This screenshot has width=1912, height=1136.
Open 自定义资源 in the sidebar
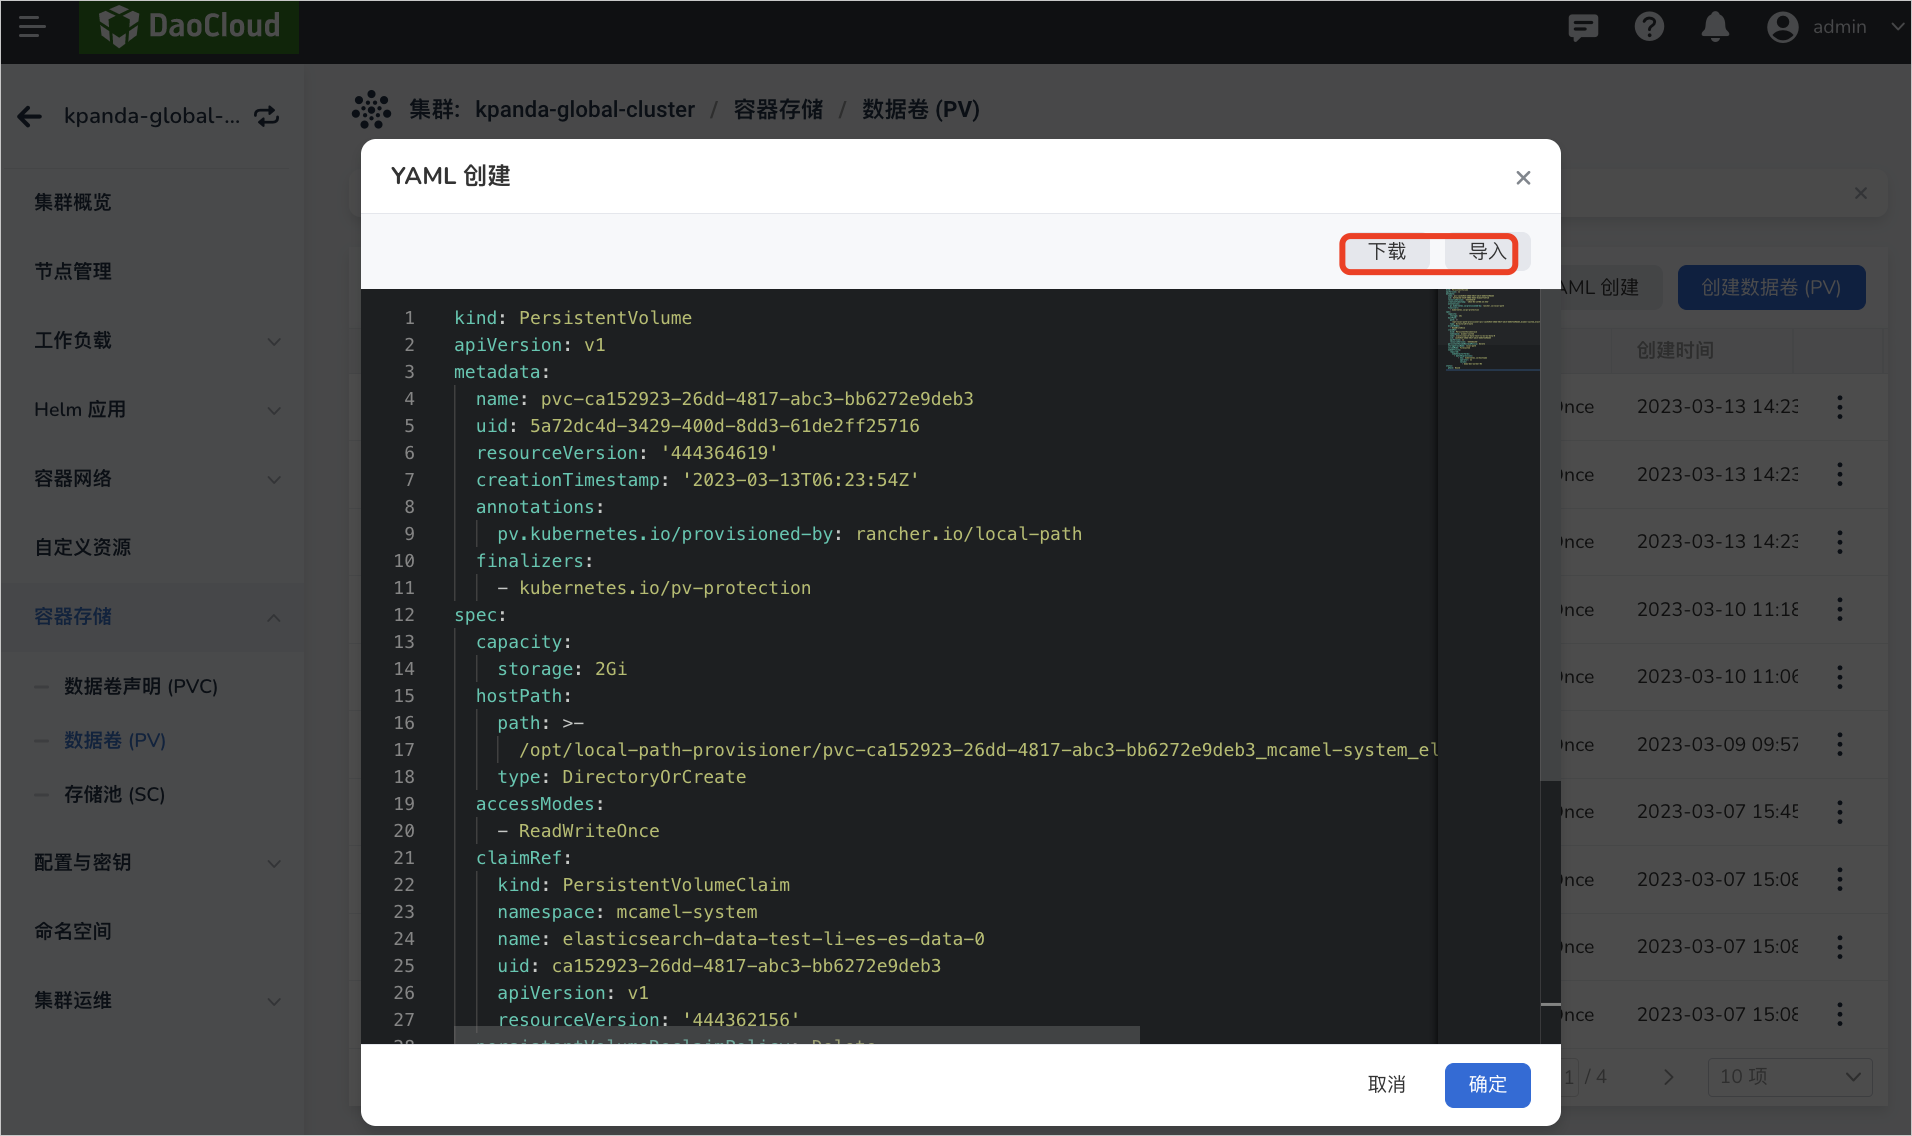[83, 548]
